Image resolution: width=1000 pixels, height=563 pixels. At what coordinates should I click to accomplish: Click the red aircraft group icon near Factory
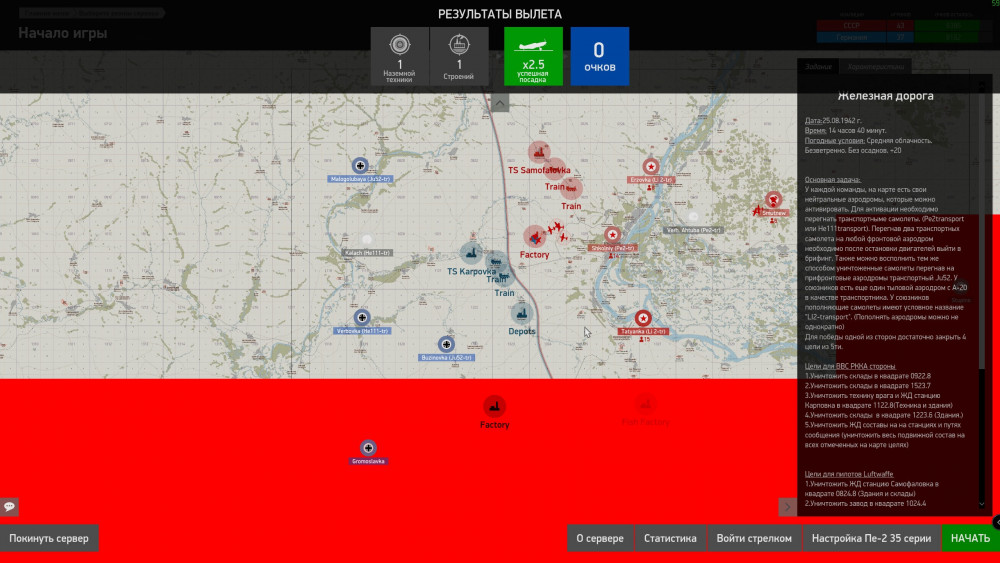557,231
